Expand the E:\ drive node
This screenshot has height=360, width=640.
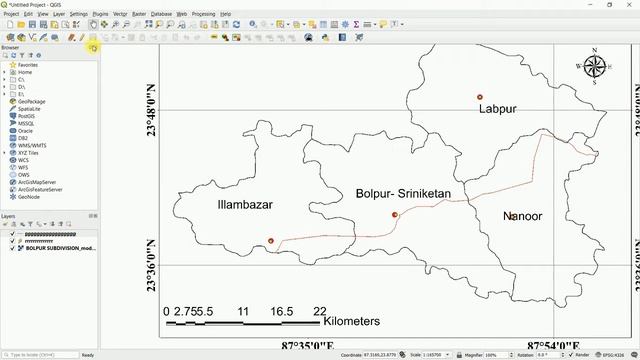coord(4,94)
